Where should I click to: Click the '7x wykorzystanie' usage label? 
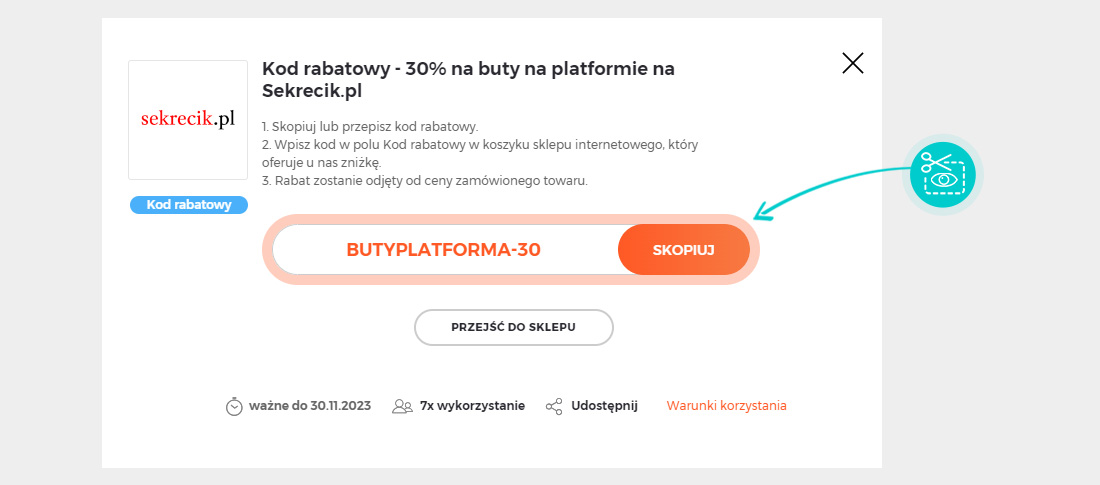[472, 406]
